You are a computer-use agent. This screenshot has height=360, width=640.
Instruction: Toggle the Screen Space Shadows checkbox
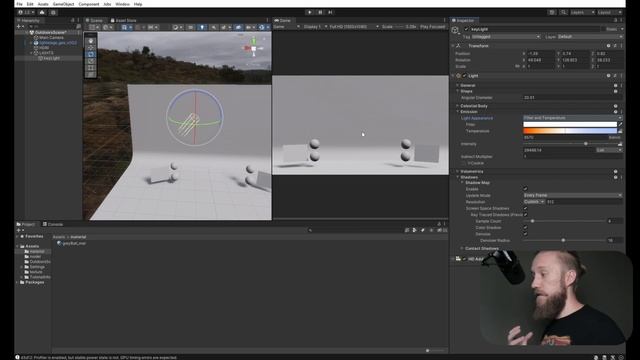pos(525,208)
